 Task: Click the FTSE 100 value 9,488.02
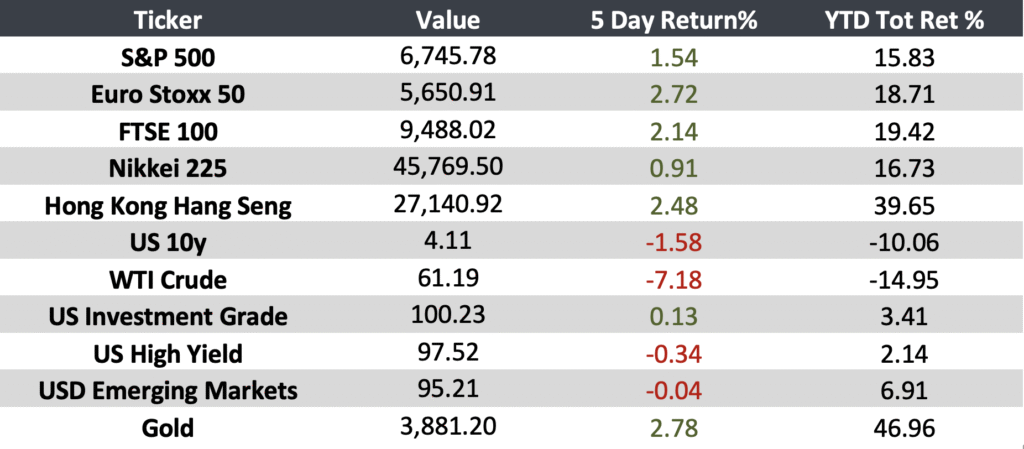pyautogui.click(x=448, y=130)
